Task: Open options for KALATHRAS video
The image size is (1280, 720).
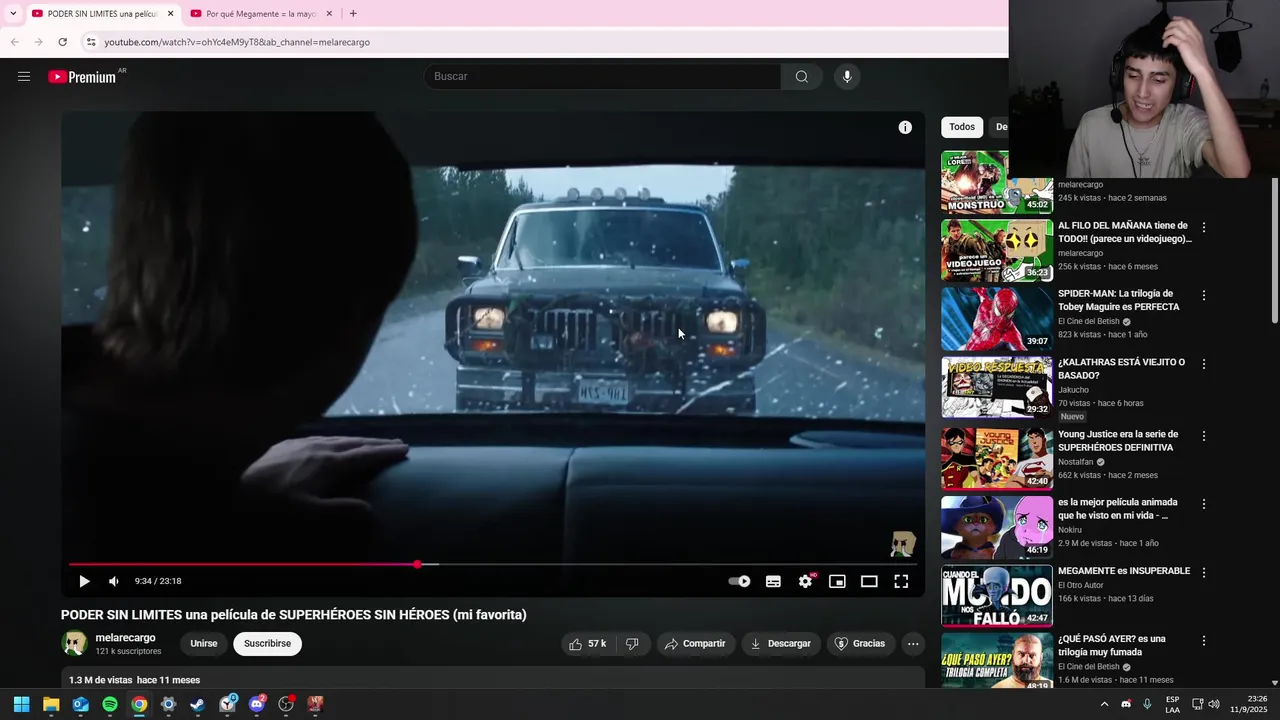Action: pos(1204,364)
